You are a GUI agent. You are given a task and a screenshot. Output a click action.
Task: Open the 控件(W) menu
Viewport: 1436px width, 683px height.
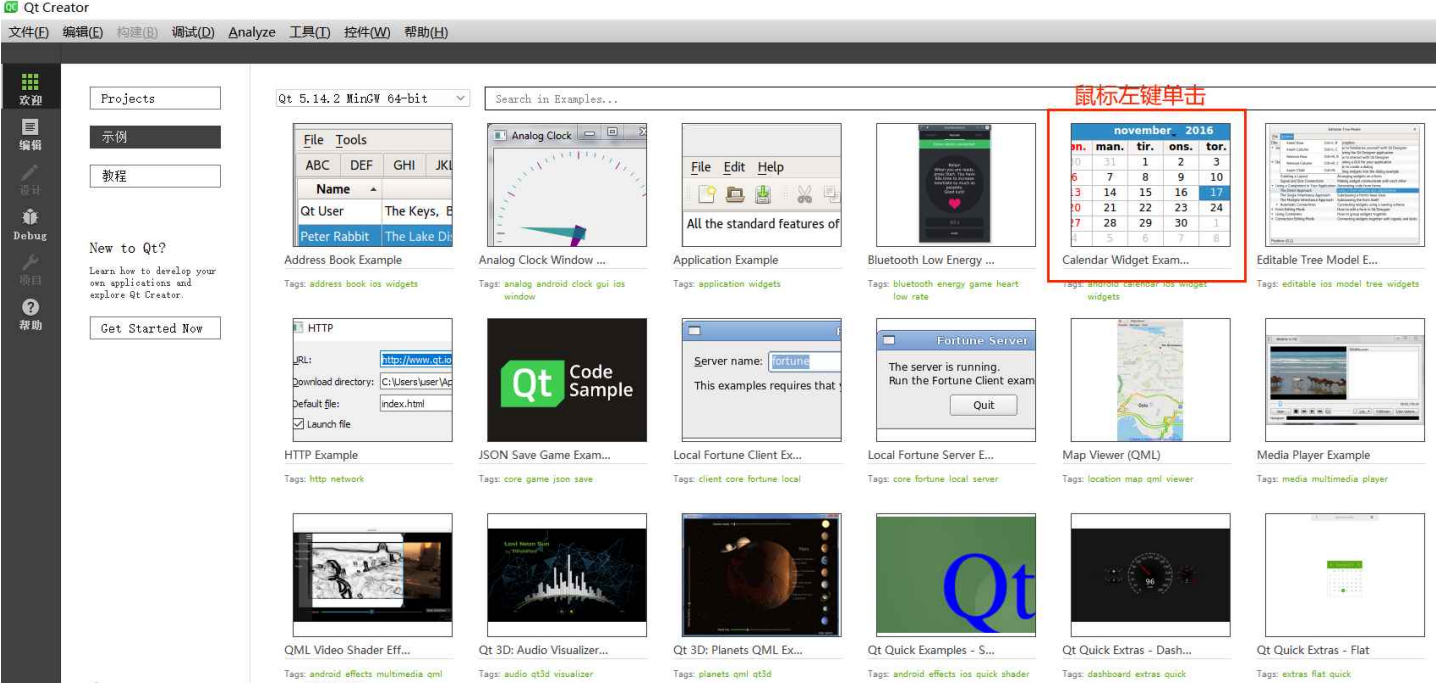(367, 32)
